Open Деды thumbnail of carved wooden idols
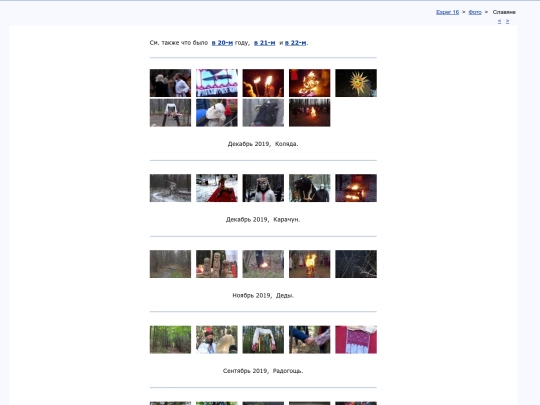Viewport: 540px width, 405px height. pos(217,264)
